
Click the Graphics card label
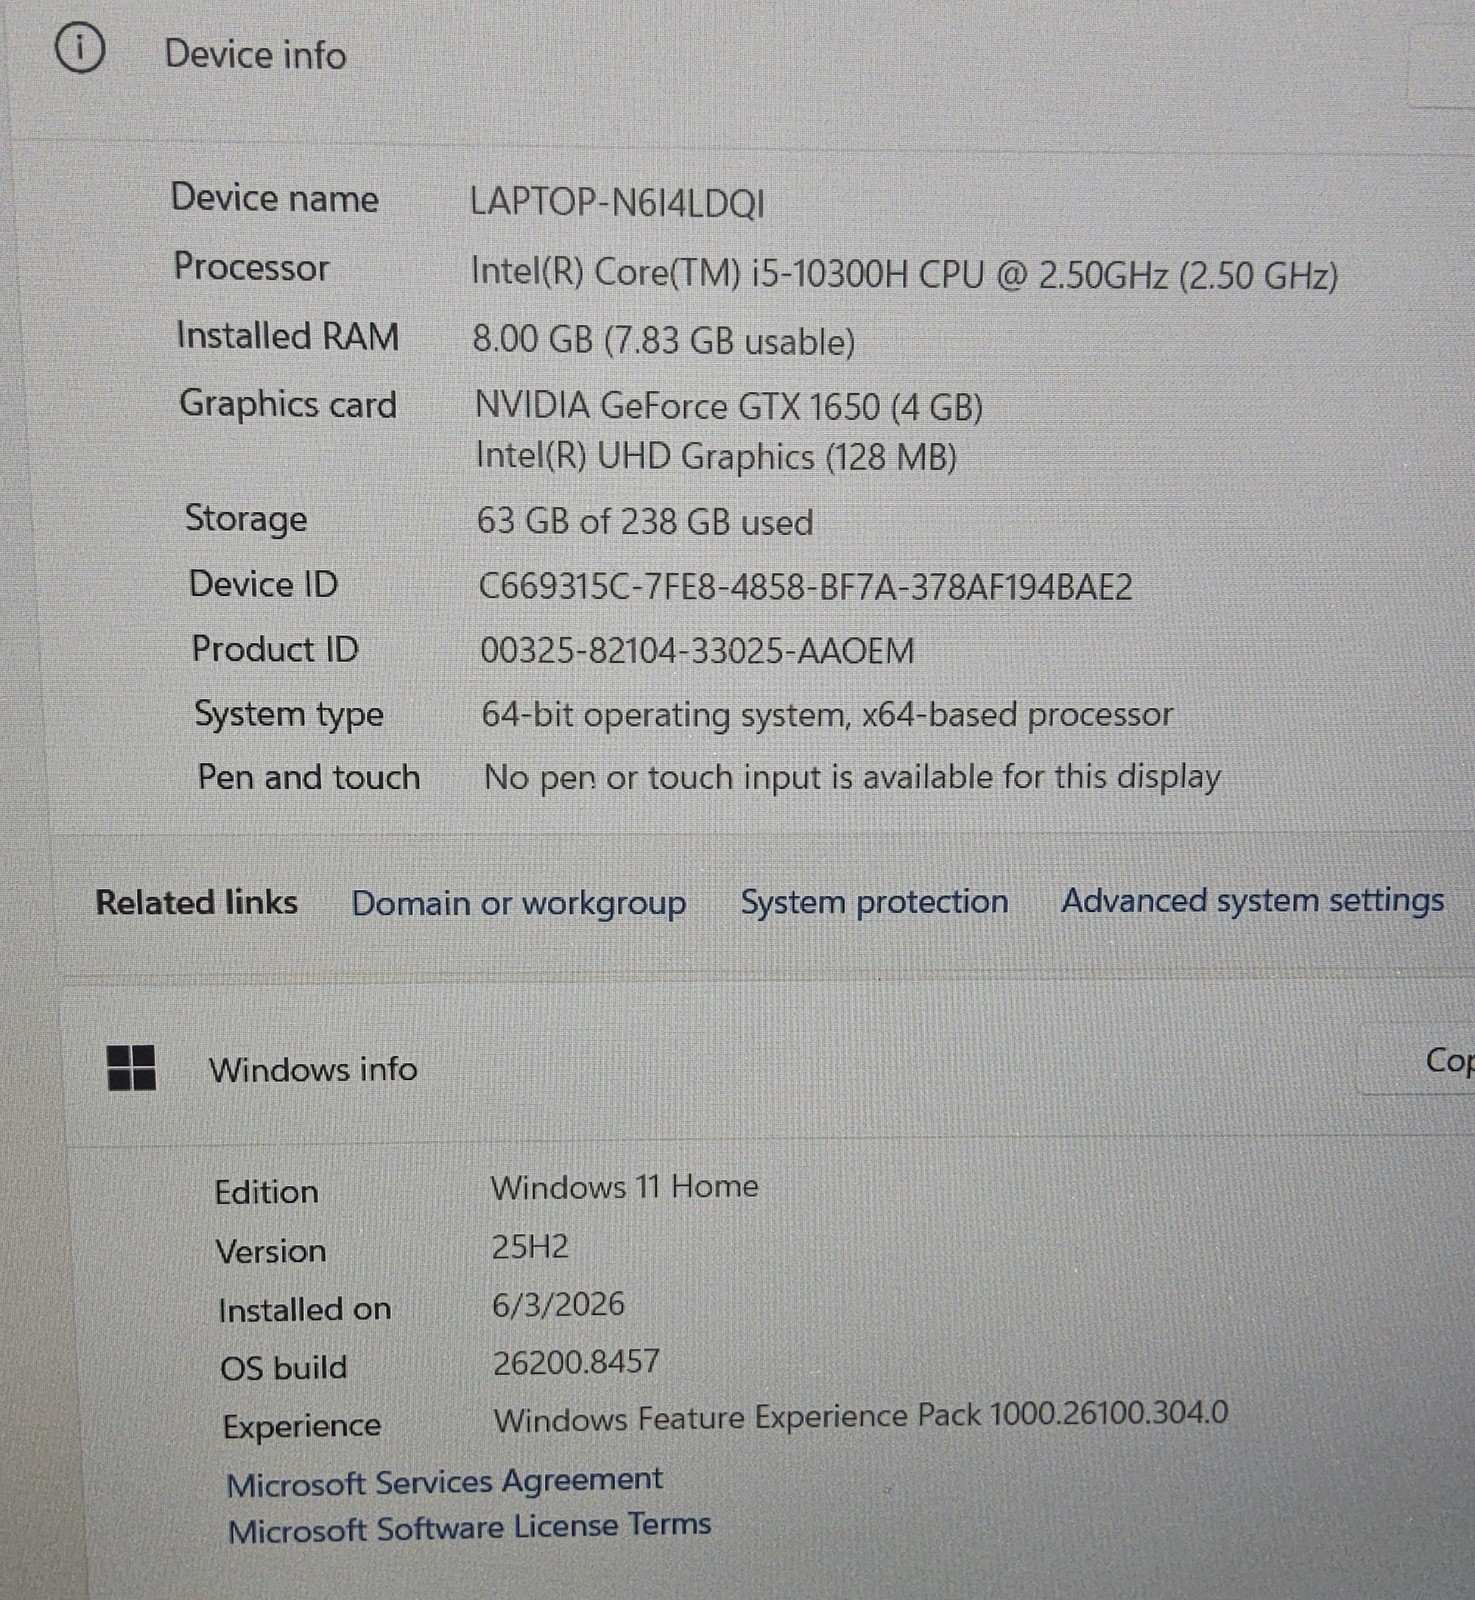point(288,404)
